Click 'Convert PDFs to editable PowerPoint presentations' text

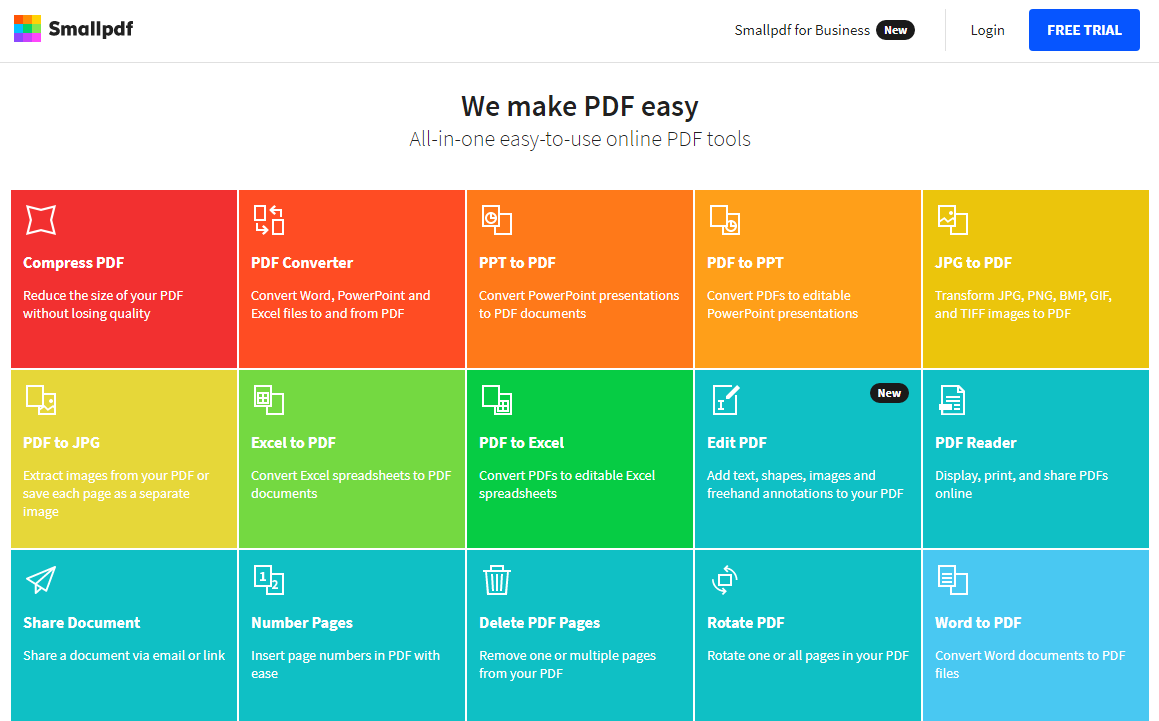tap(782, 304)
